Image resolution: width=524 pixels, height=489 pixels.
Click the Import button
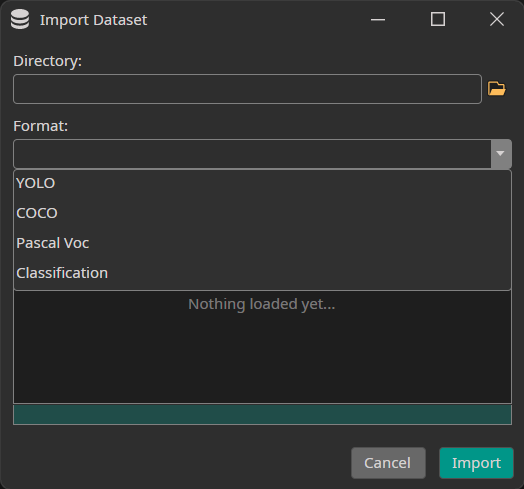(x=476, y=463)
